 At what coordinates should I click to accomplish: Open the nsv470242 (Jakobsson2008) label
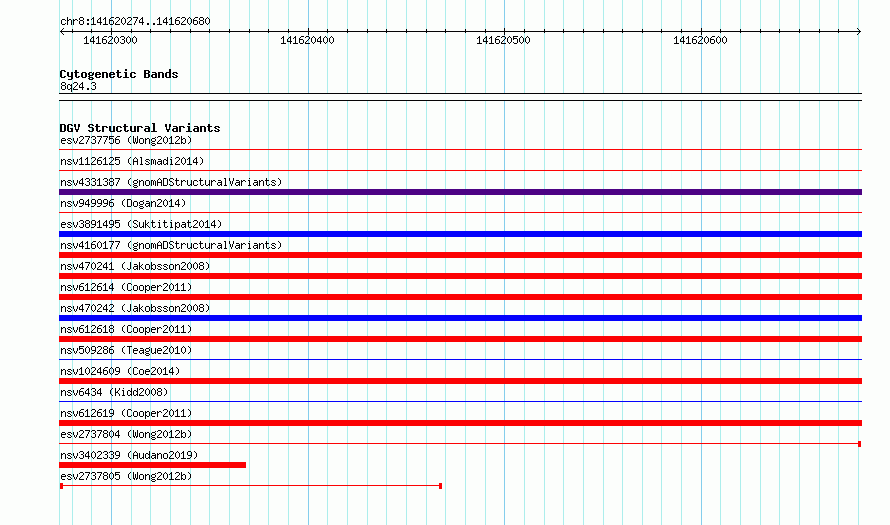click(x=135, y=308)
